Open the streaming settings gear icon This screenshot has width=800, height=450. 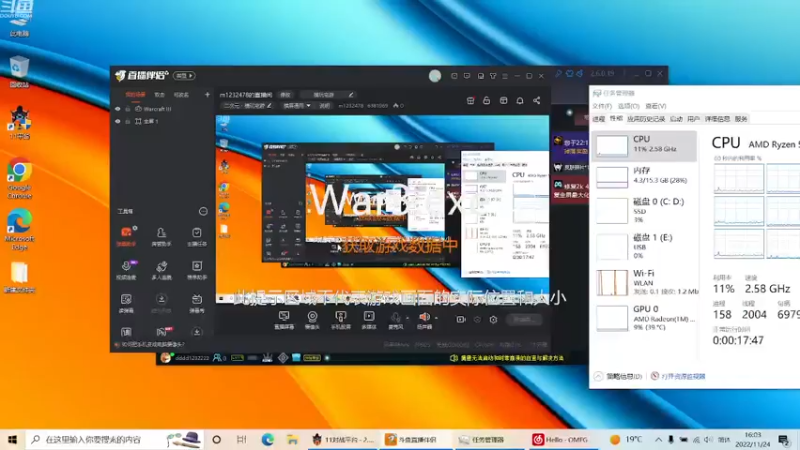pos(493,319)
